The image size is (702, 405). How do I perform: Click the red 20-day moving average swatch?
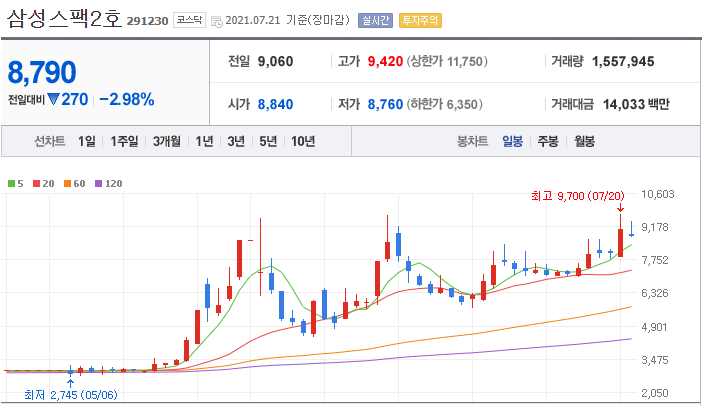click(x=37, y=183)
